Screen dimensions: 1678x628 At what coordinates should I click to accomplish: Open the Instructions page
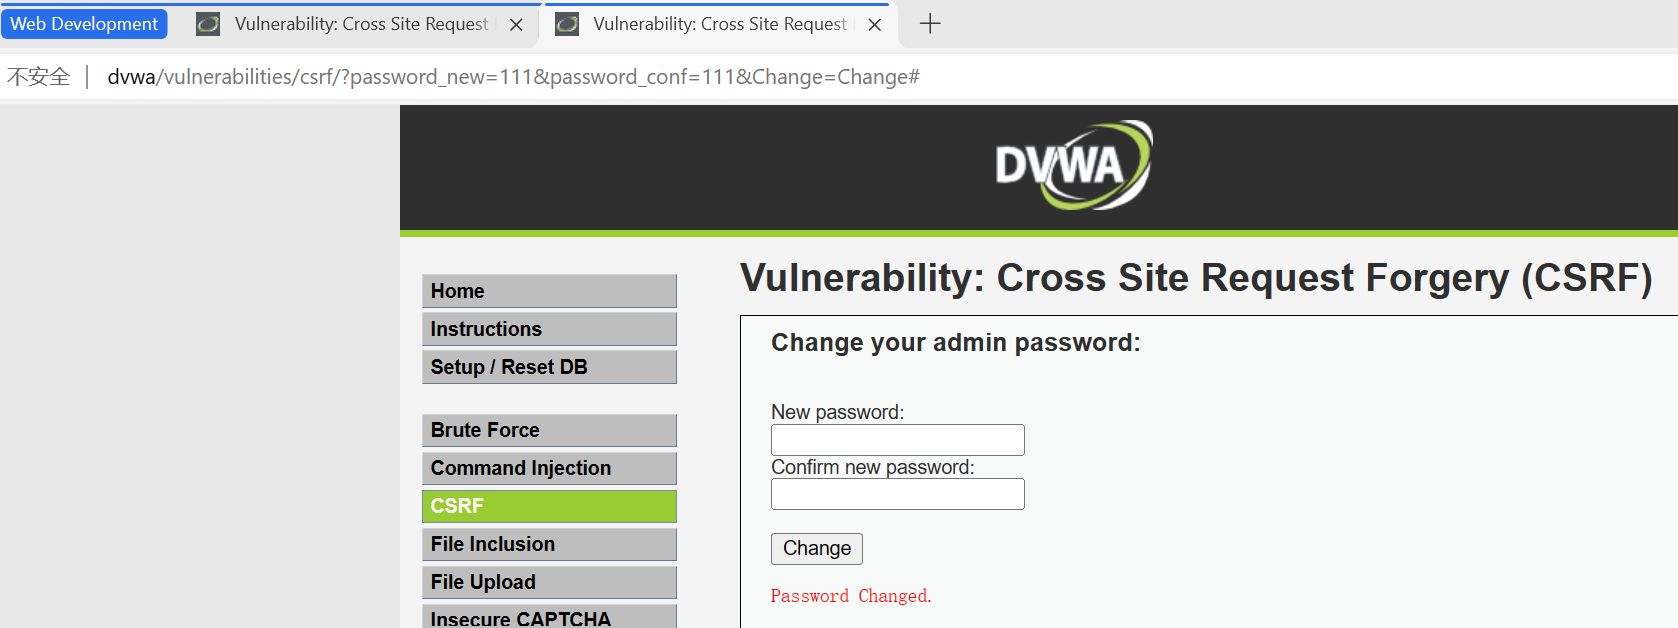pos(549,329)
